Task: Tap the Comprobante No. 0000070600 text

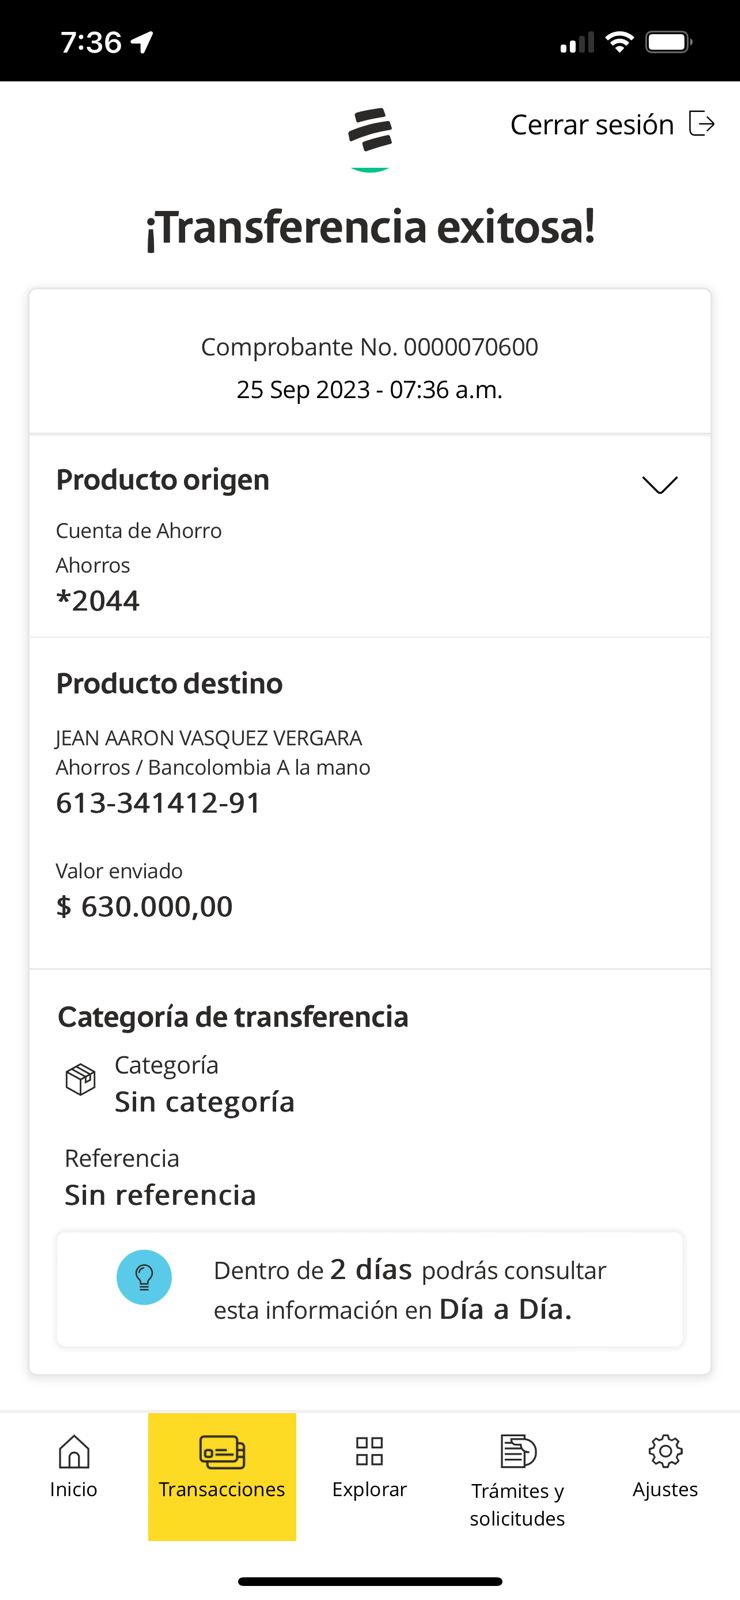Action: coord(369,347)
